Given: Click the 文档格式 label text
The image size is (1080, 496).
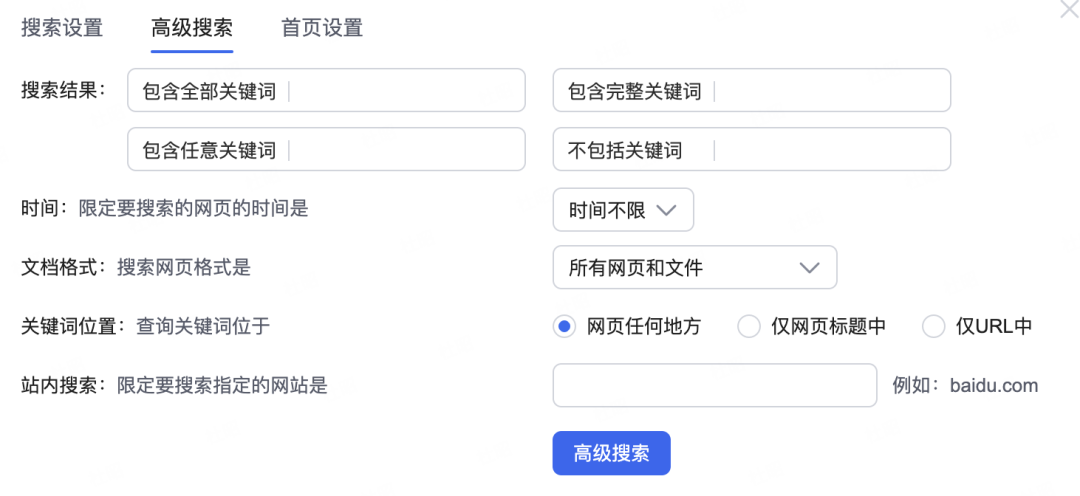Looking at the screenshot, I should coord(63,267).
